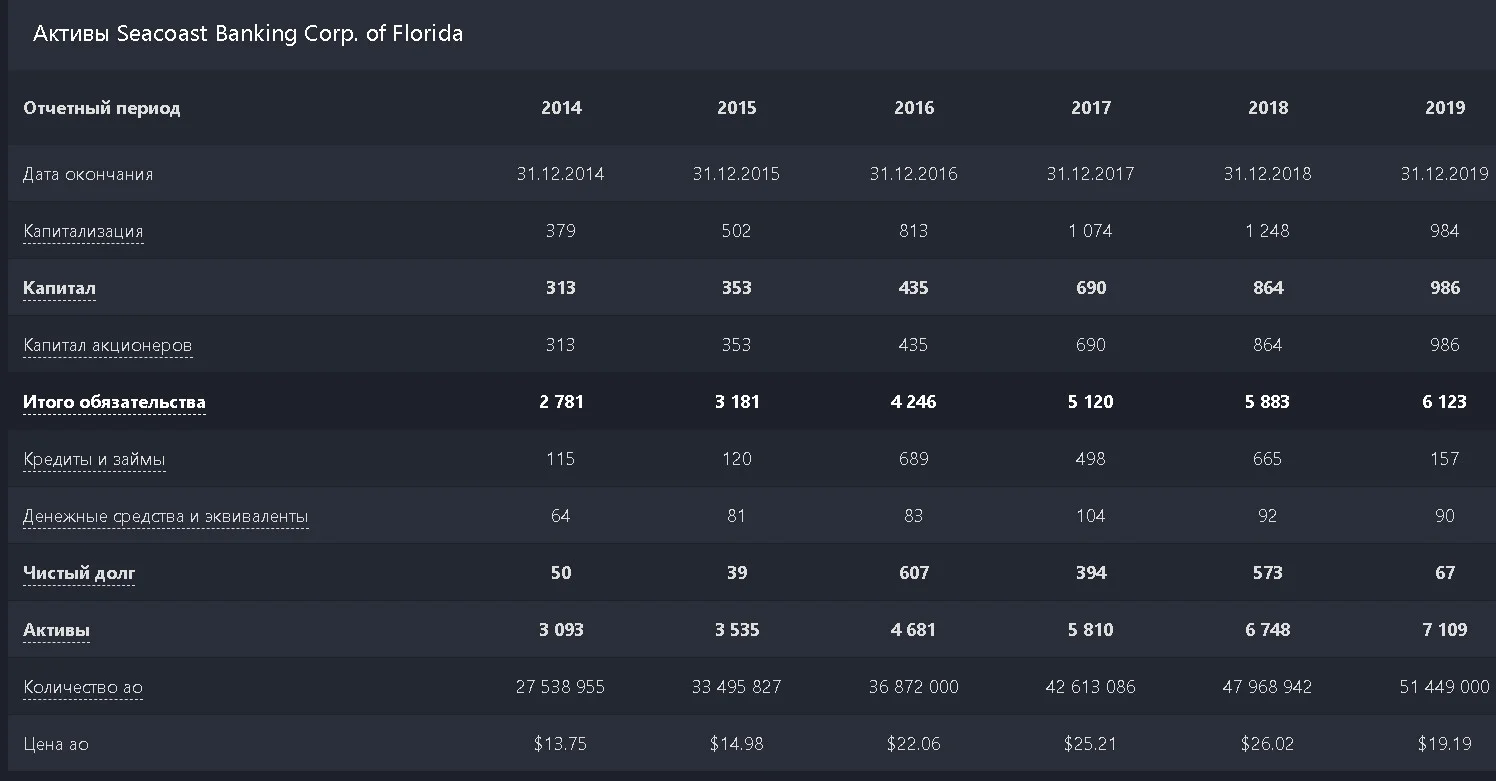Click total liabilities value 4 246
The height and width of the screenshot is (781, 1496).
tap(914, 402)
